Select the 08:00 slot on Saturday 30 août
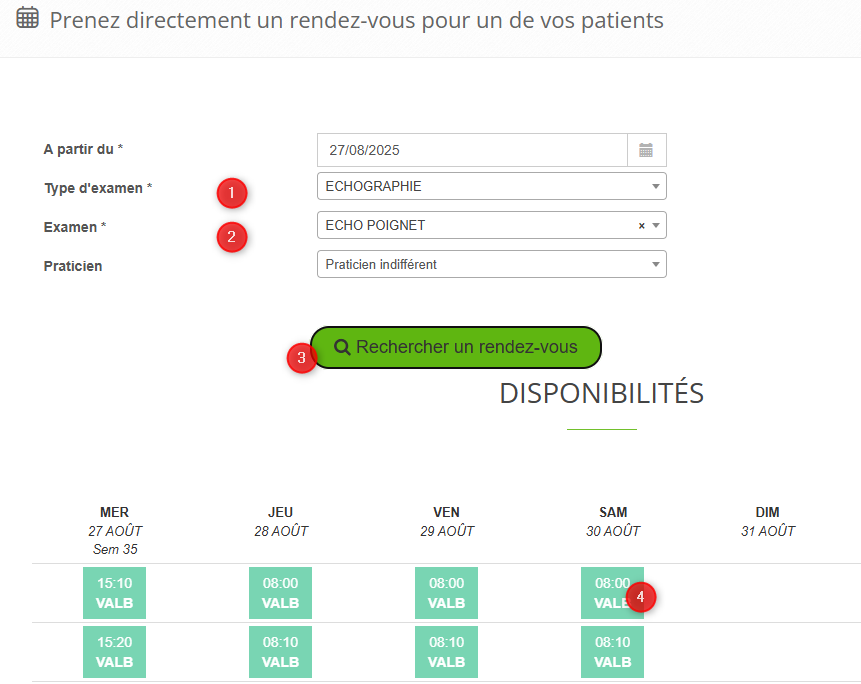 606,592
